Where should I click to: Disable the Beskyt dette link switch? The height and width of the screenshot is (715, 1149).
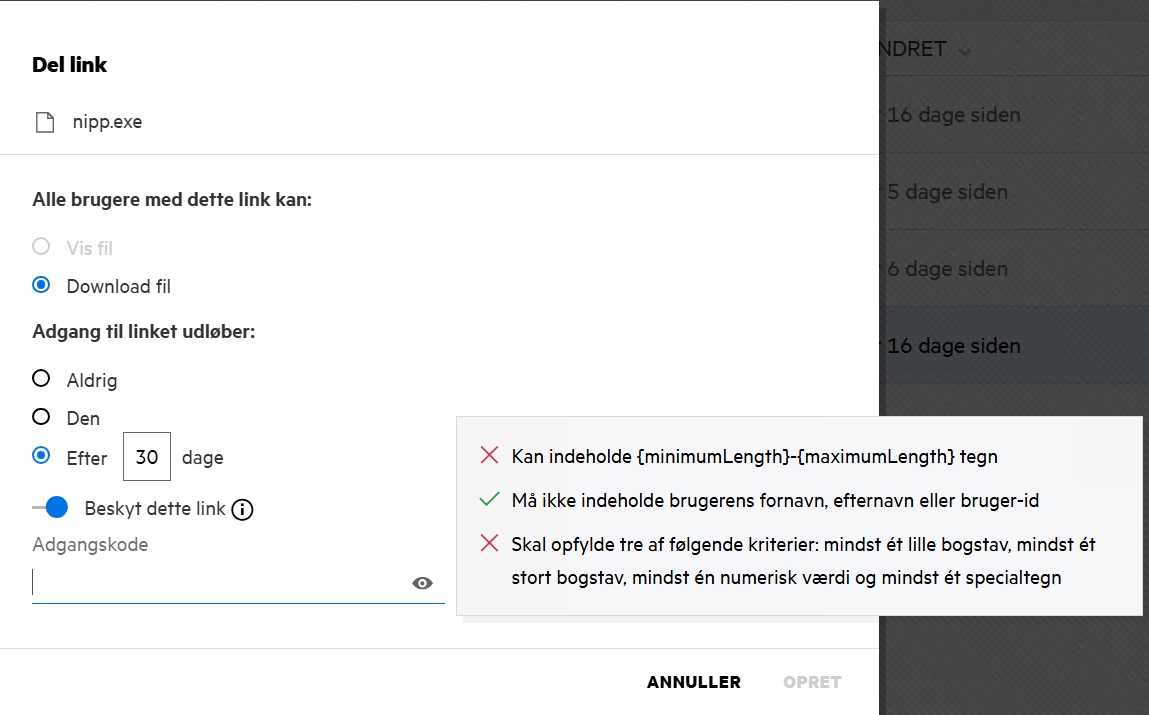point(50,508)
